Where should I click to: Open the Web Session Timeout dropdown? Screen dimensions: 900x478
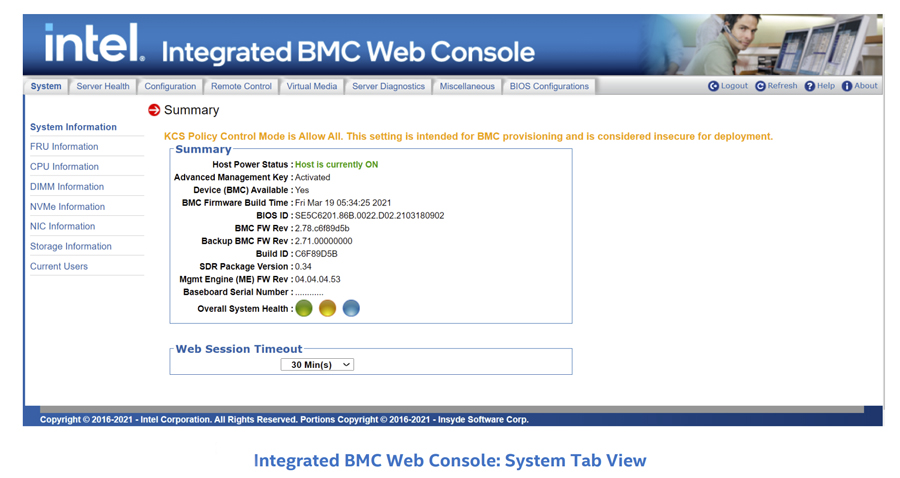317,364
